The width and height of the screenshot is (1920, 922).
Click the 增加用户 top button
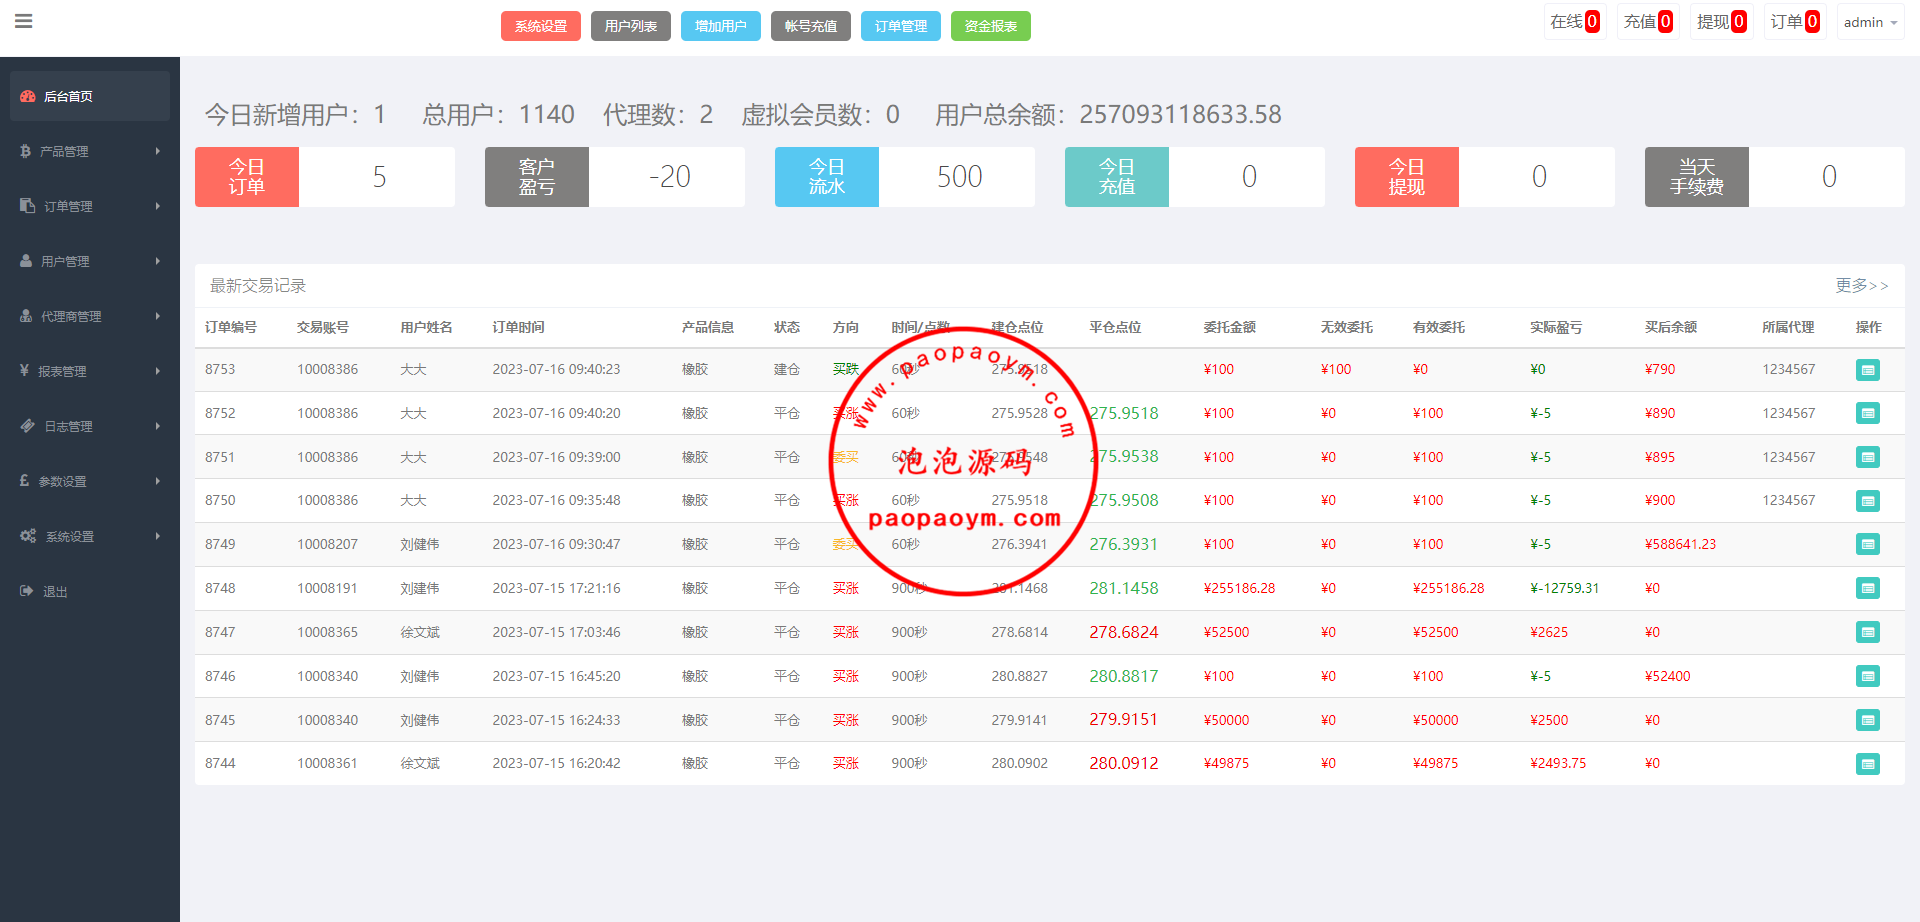click(x=720, y=26)
